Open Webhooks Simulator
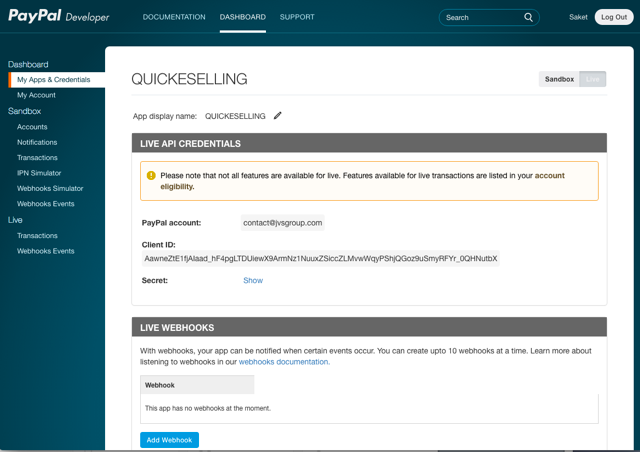640x452 pixels. click(x=50, y=188)
